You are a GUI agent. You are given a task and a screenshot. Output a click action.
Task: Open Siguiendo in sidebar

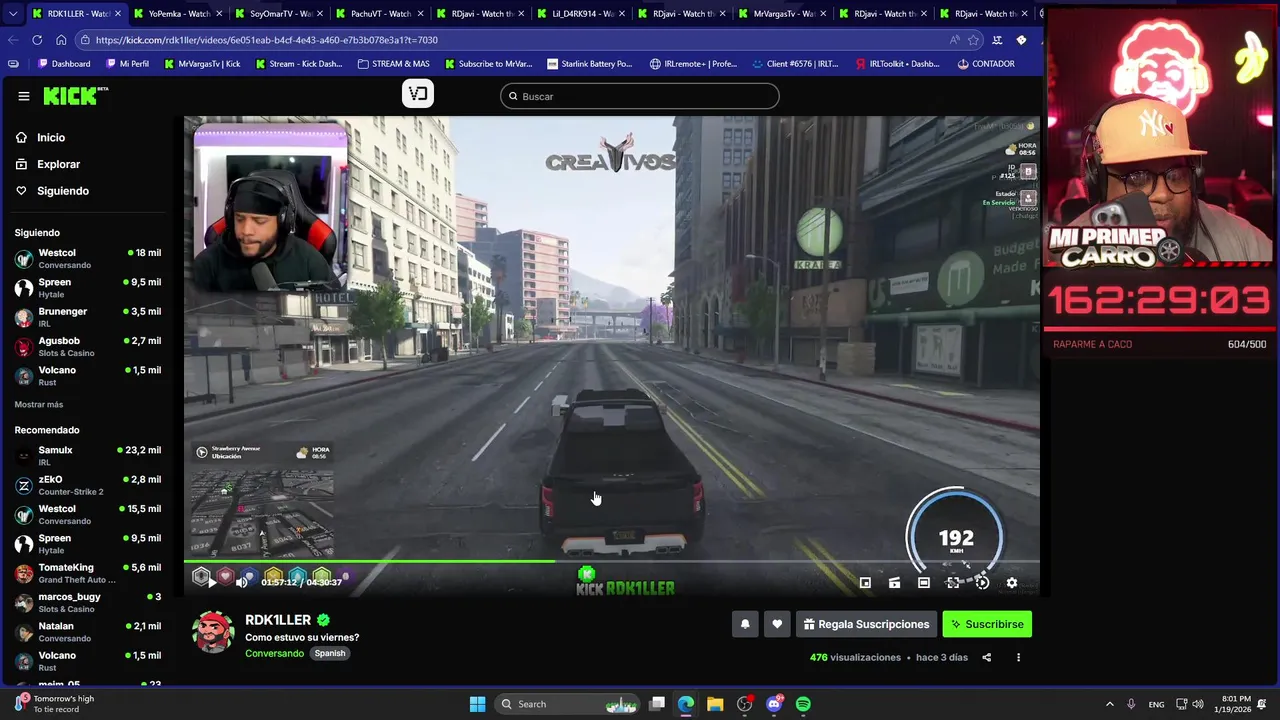pos(63,191)
